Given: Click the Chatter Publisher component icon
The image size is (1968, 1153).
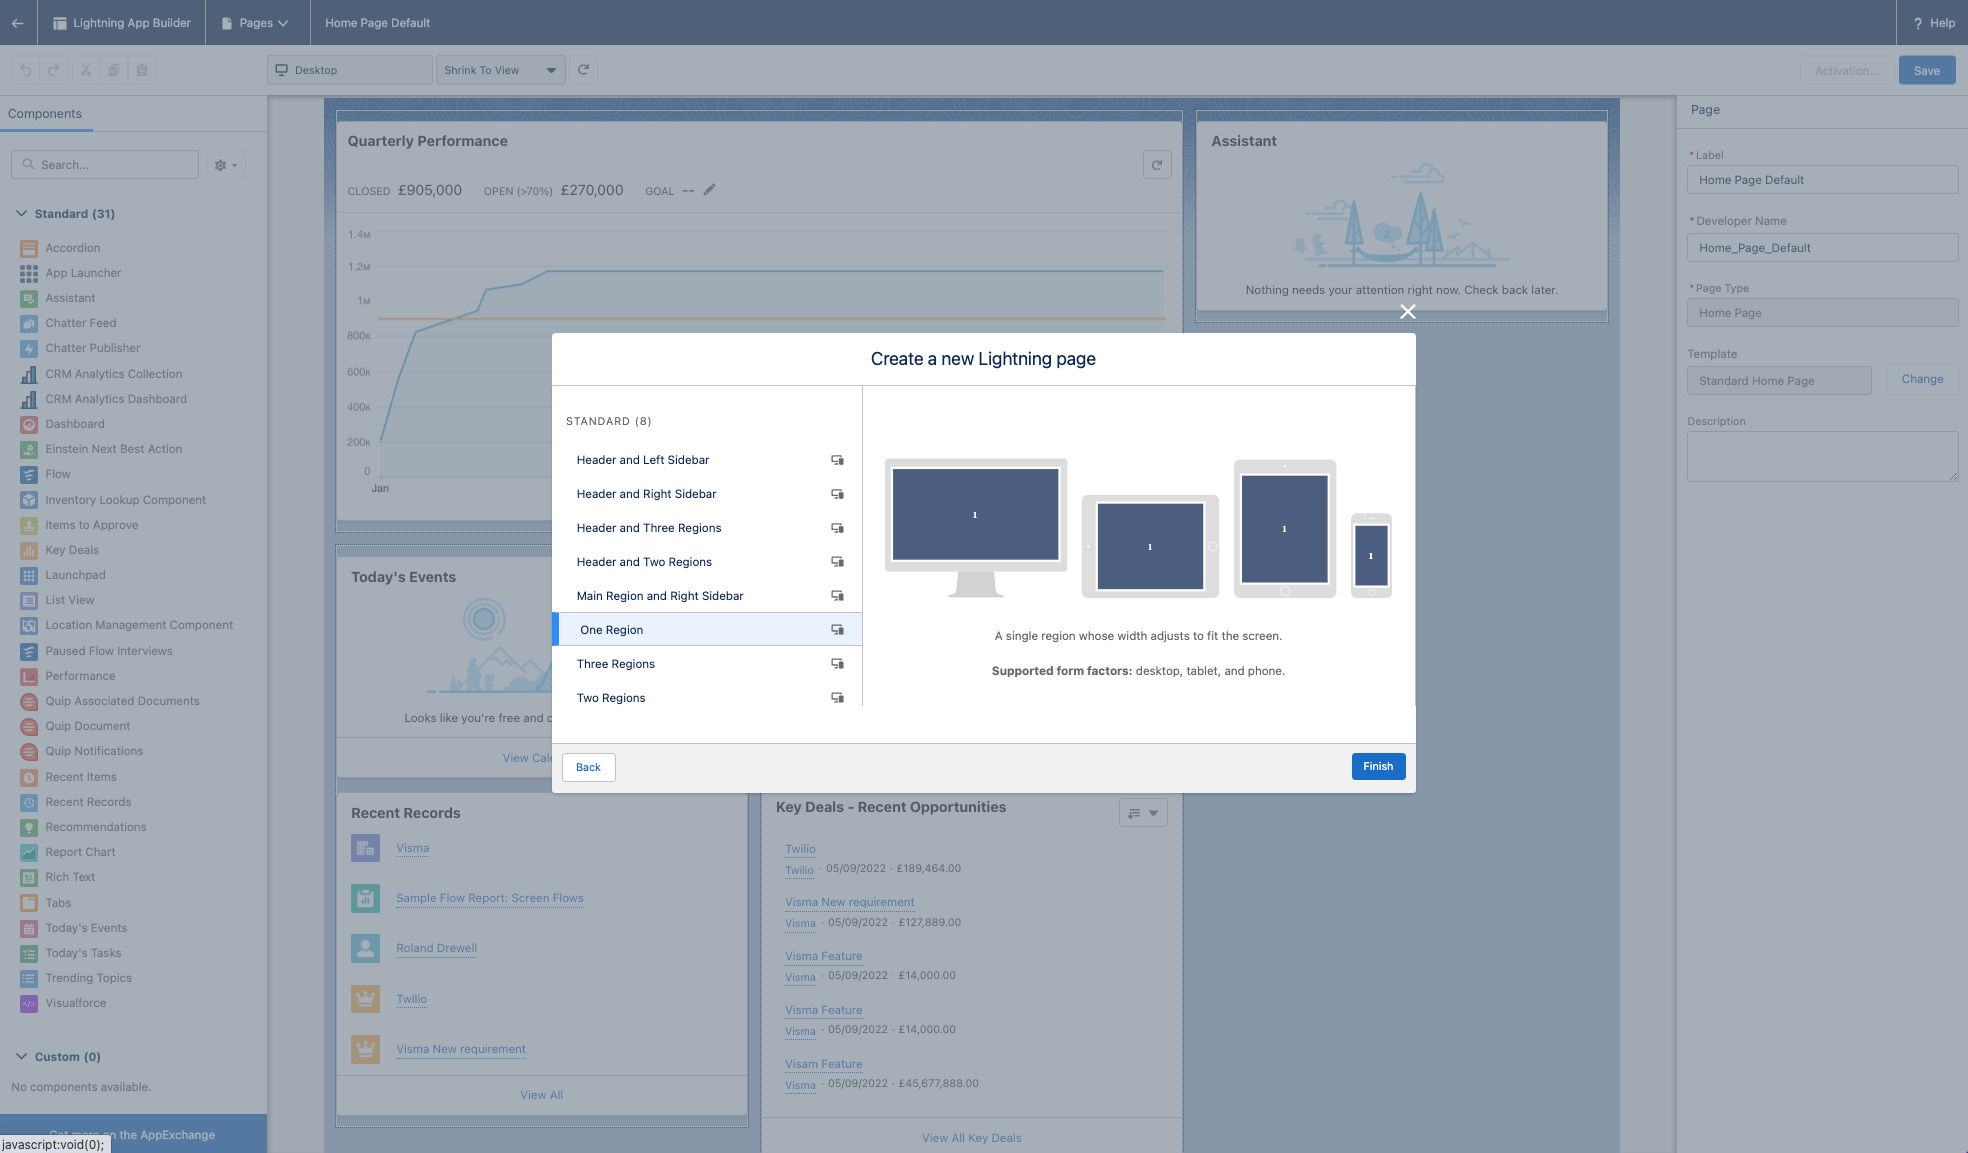Looking at the screenshot, I should (x=28, y=348).
